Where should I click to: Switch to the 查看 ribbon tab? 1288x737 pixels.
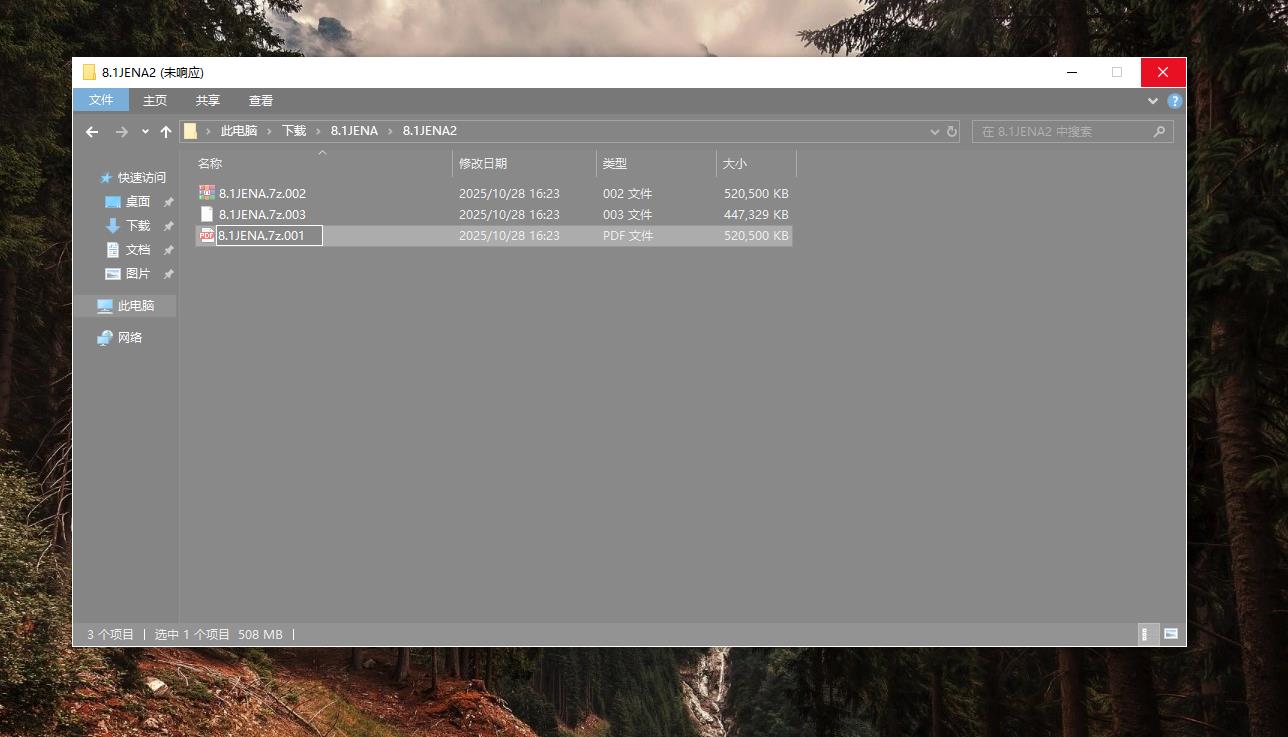261,100
